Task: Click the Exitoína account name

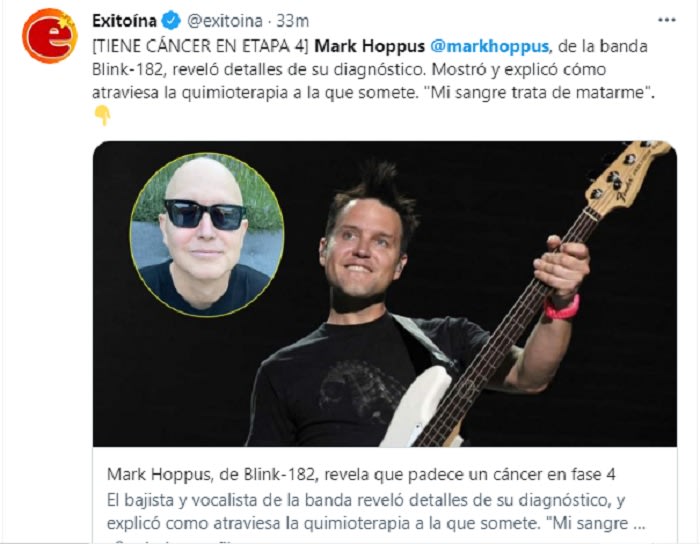Action: click(124, 21)
